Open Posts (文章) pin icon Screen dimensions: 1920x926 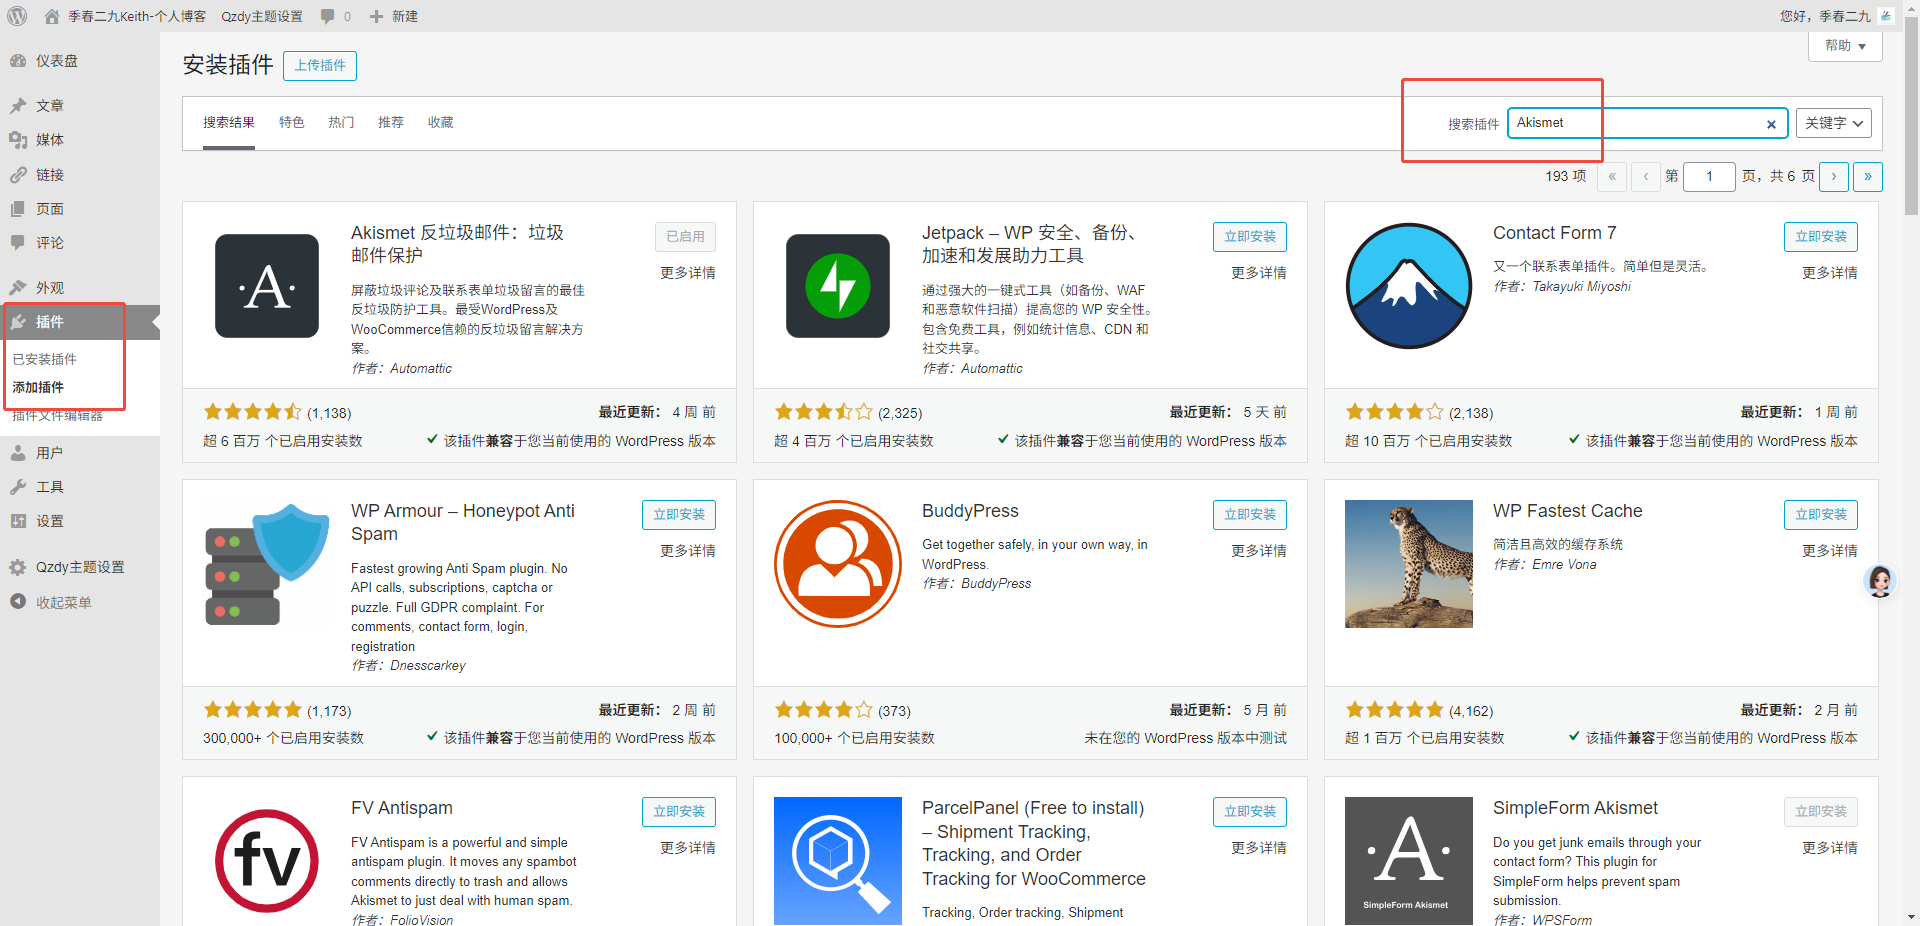tap(18, 105)
